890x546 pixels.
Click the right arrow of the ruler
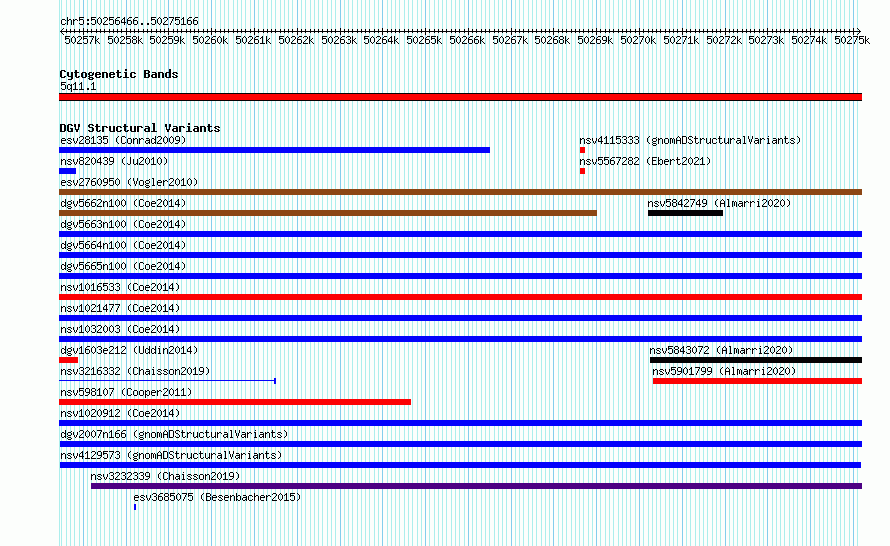coord(859,31)
